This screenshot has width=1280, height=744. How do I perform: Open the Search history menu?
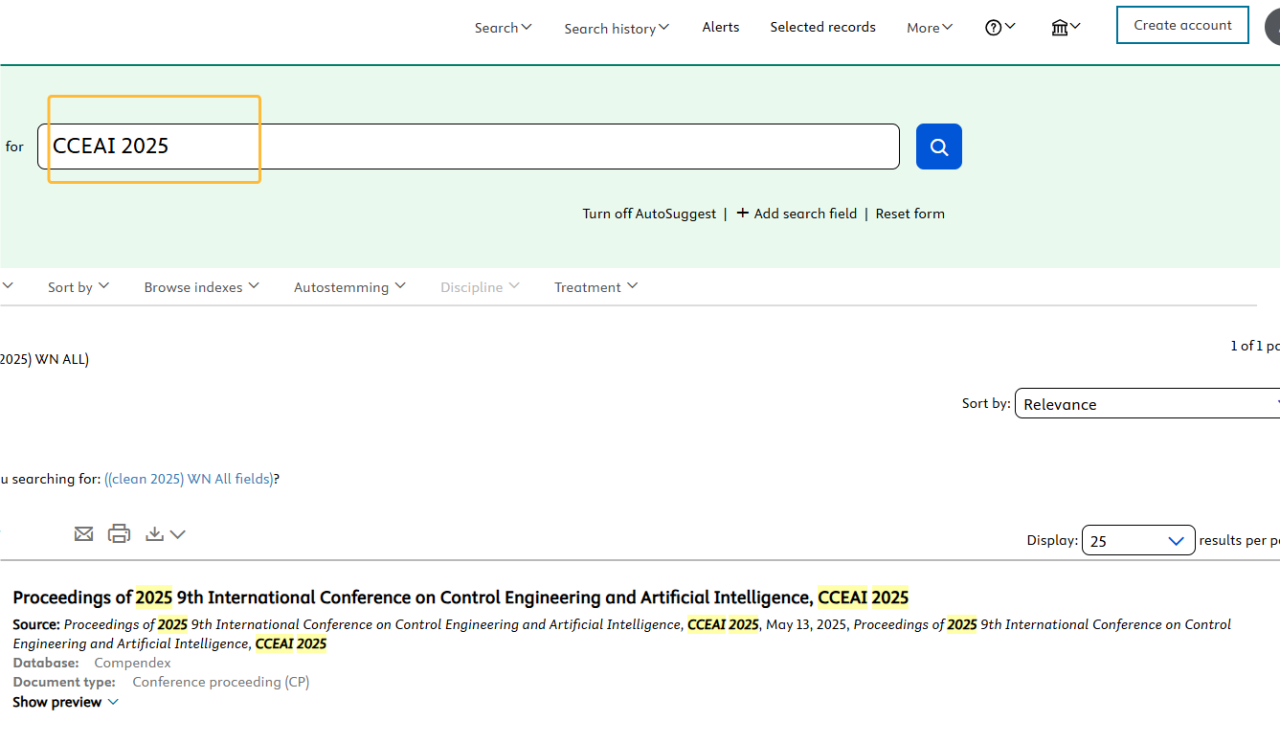point(616,28)
